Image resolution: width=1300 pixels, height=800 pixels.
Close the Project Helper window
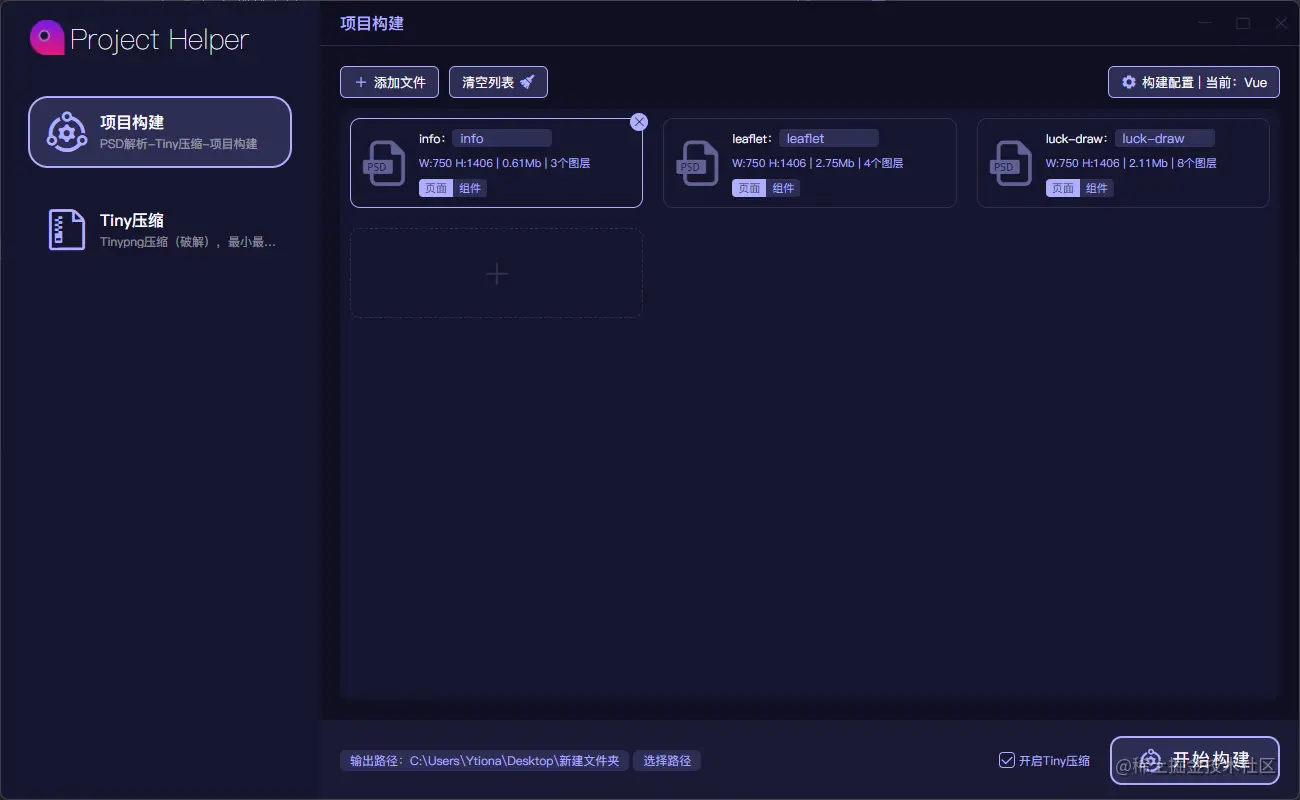pyautogui.click(x=1280, y=23)
